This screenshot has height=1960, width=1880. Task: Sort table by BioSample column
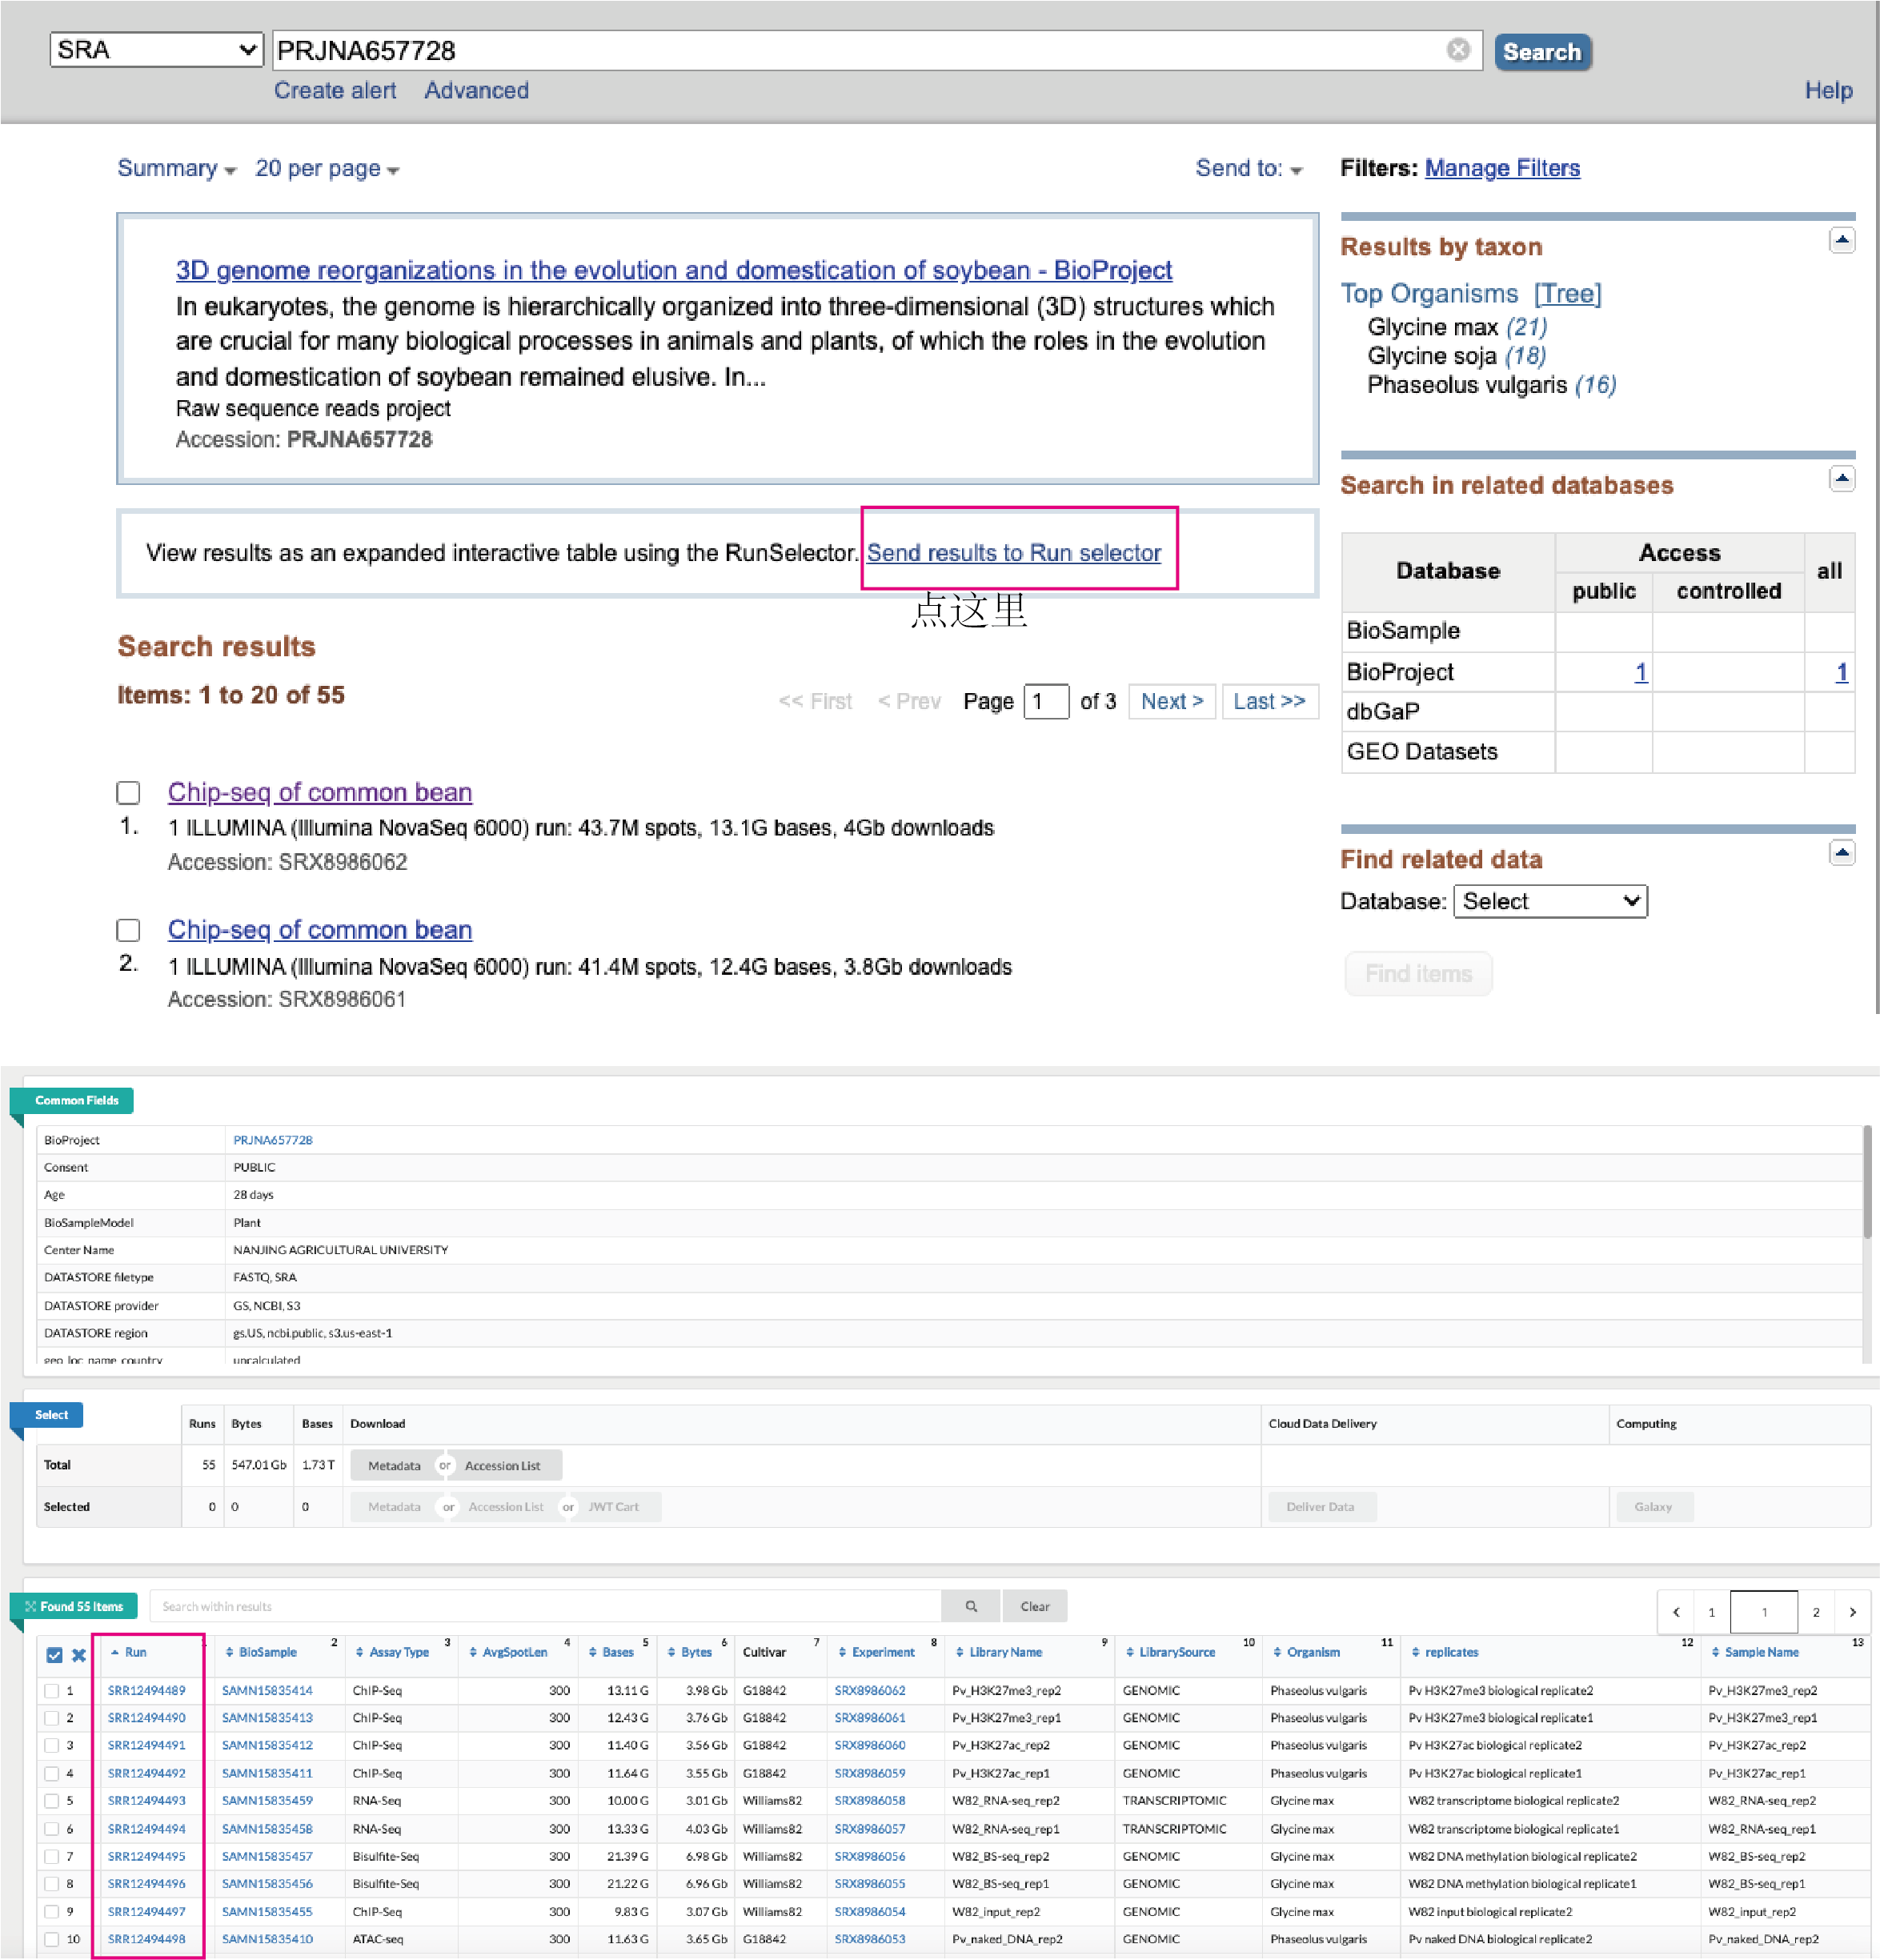pos(261,1652)
